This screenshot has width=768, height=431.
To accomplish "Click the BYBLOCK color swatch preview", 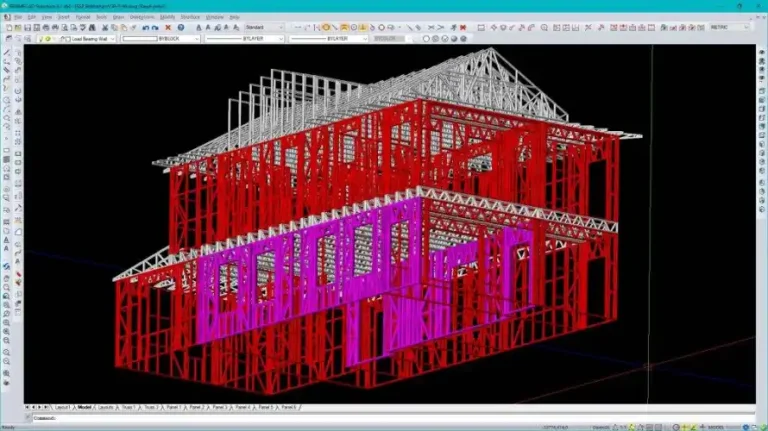I will (x=139, y=38).
